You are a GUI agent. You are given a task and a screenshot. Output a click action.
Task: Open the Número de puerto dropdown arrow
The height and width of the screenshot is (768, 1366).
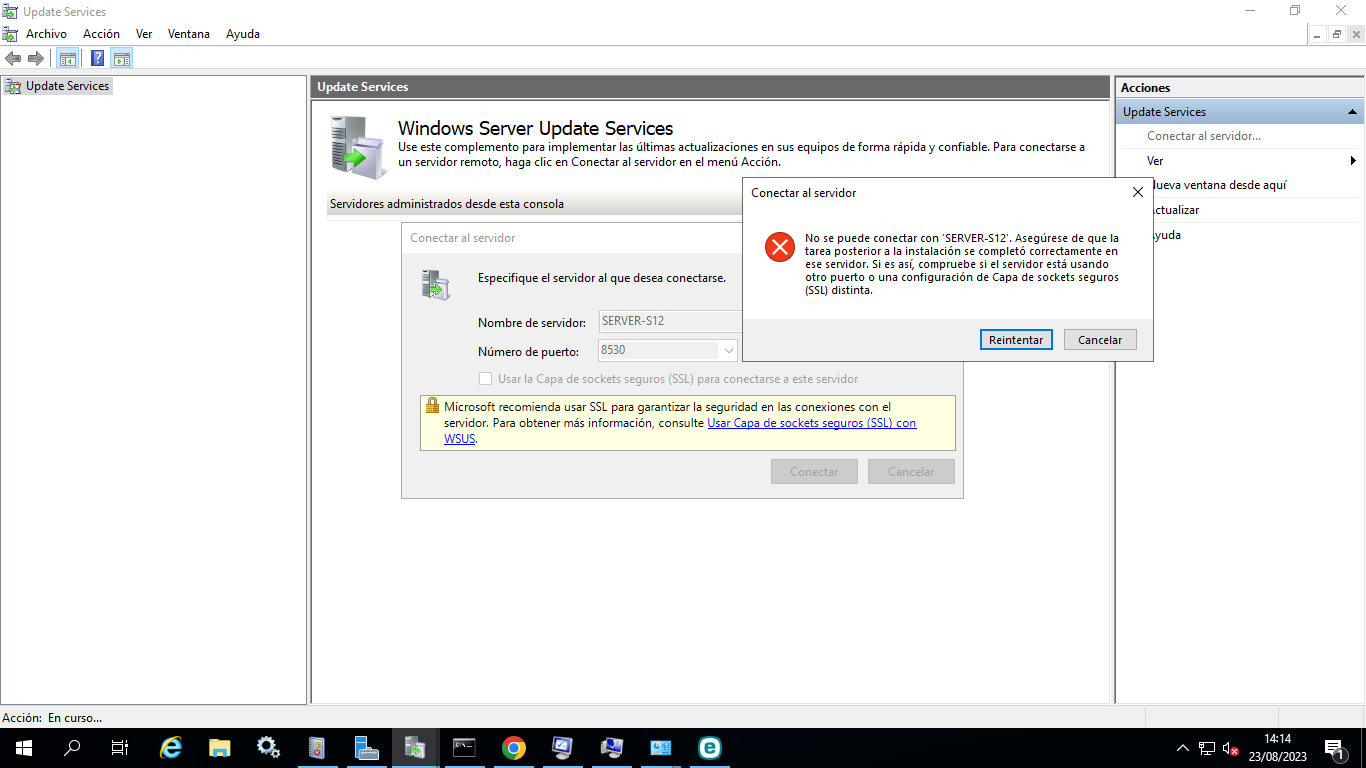(728, 350)
